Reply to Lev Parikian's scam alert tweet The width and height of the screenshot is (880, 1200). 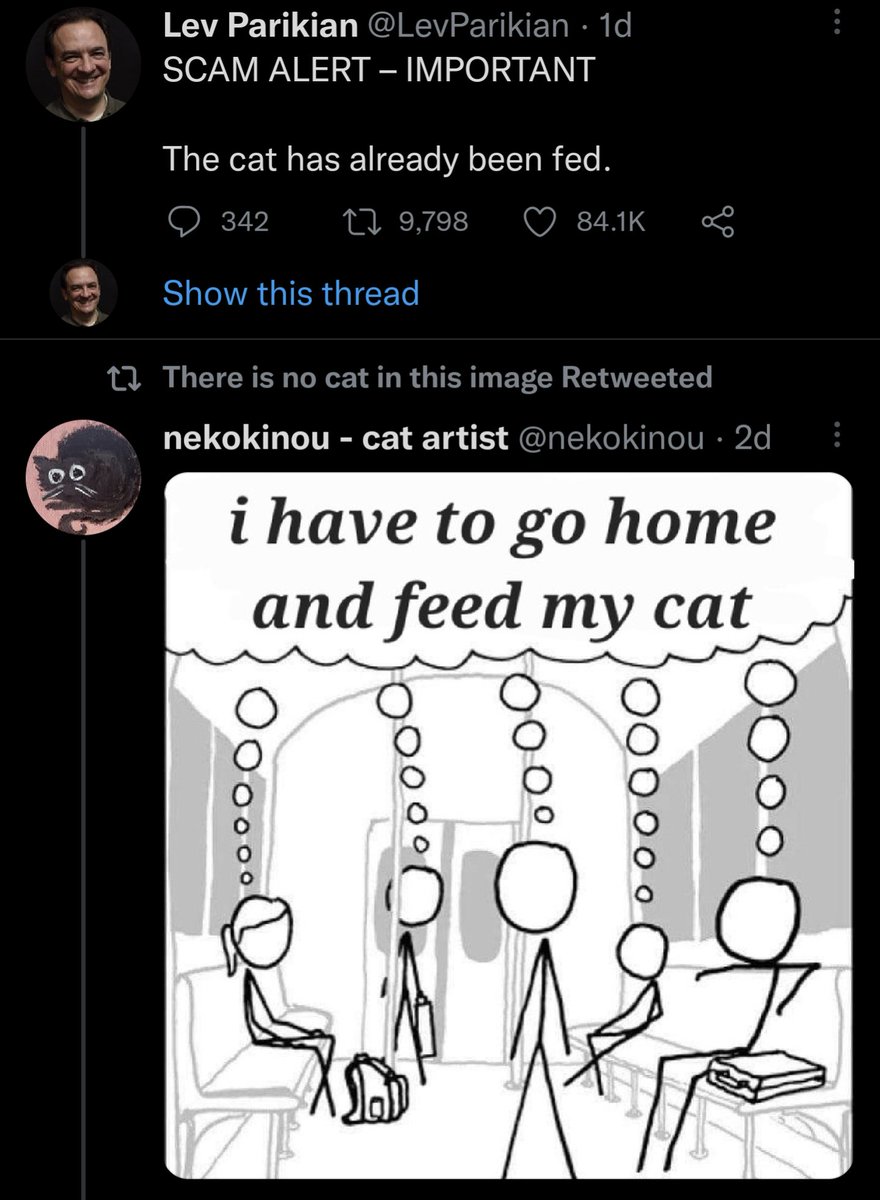tap(182, 221)
